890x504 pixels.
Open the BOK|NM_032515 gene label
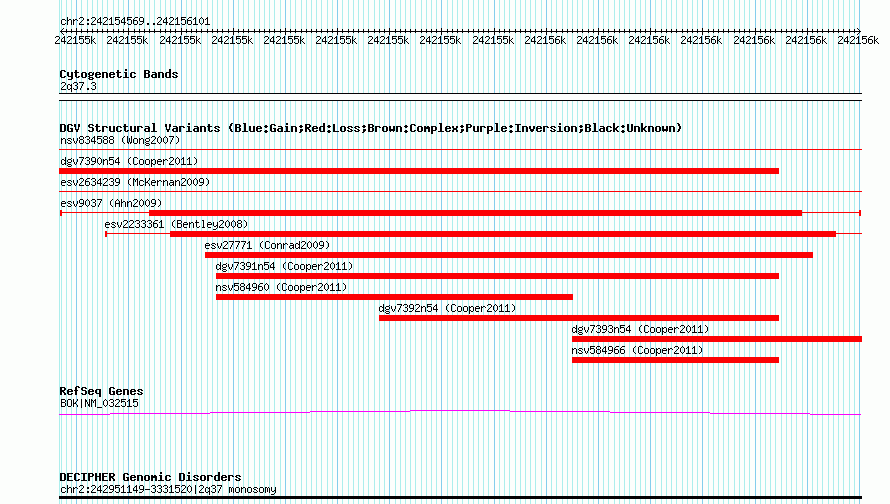point(99,404)
